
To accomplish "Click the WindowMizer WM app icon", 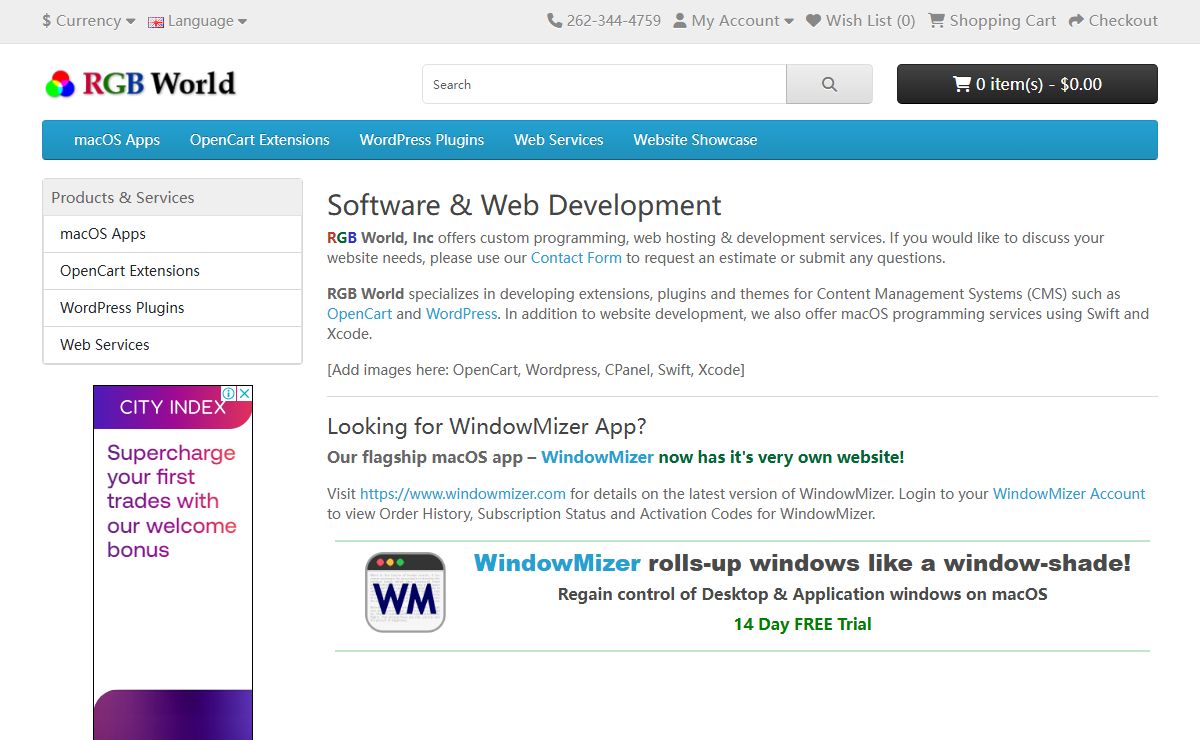I will (x=405, y=592).
